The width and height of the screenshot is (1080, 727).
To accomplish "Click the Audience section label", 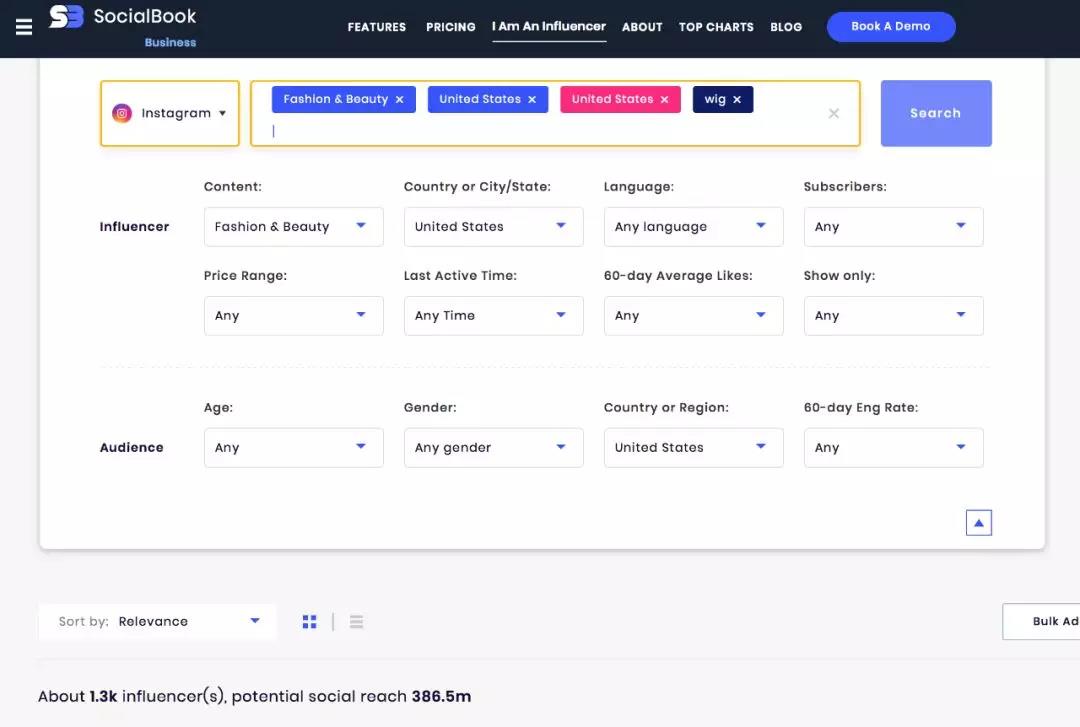I will pos(132,447).
